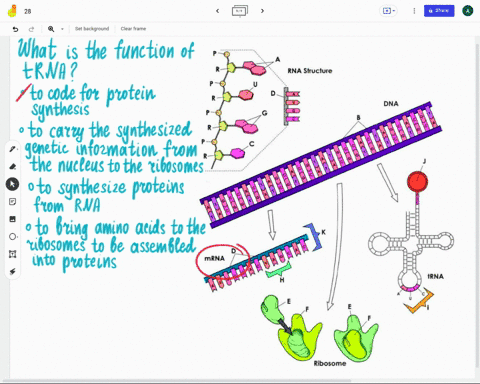Activate the Laser pointer tool
Viewport: 480px width, 384px height.
[12, 272]
